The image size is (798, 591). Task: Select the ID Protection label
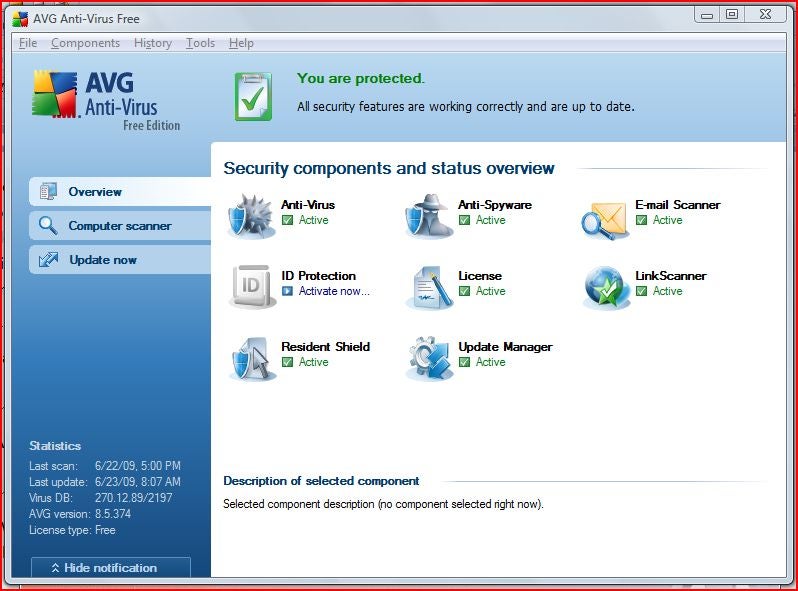pyautogui.click(x=319, y=275)
